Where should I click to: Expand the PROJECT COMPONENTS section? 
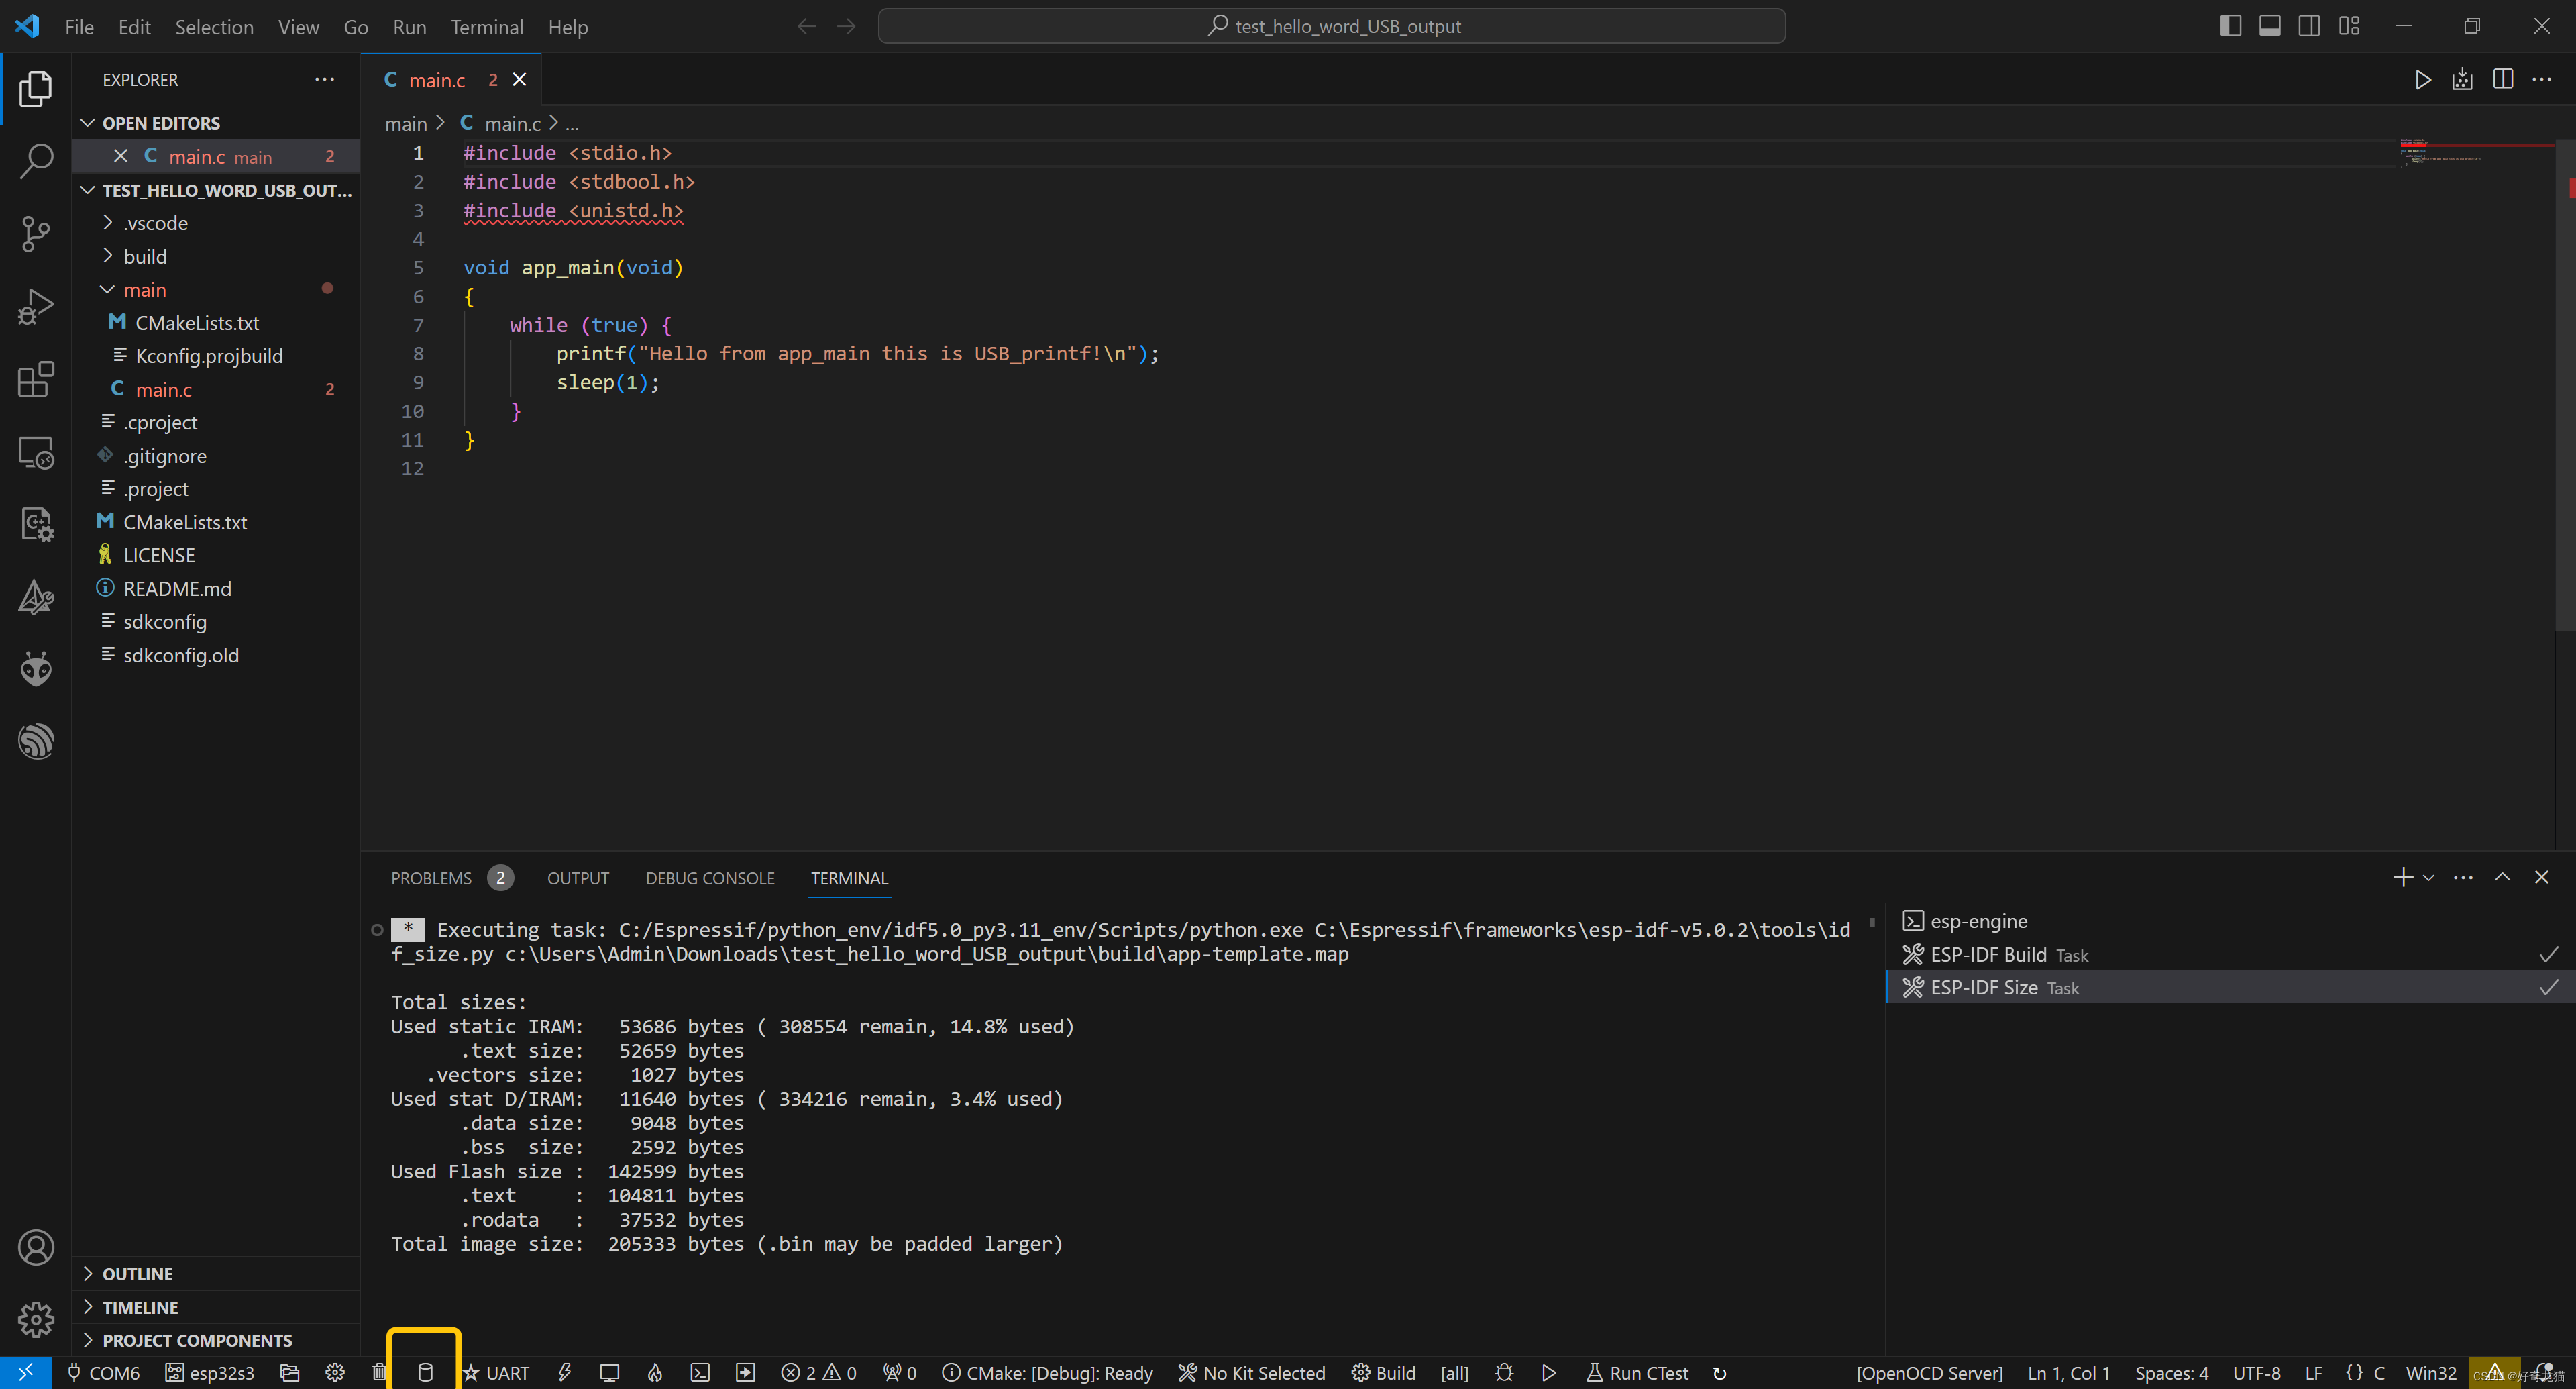[216, 1340]
